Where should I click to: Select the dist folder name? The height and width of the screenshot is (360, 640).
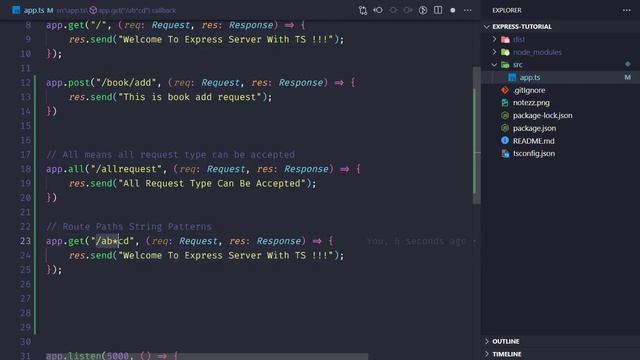click(x=519, y=40)
